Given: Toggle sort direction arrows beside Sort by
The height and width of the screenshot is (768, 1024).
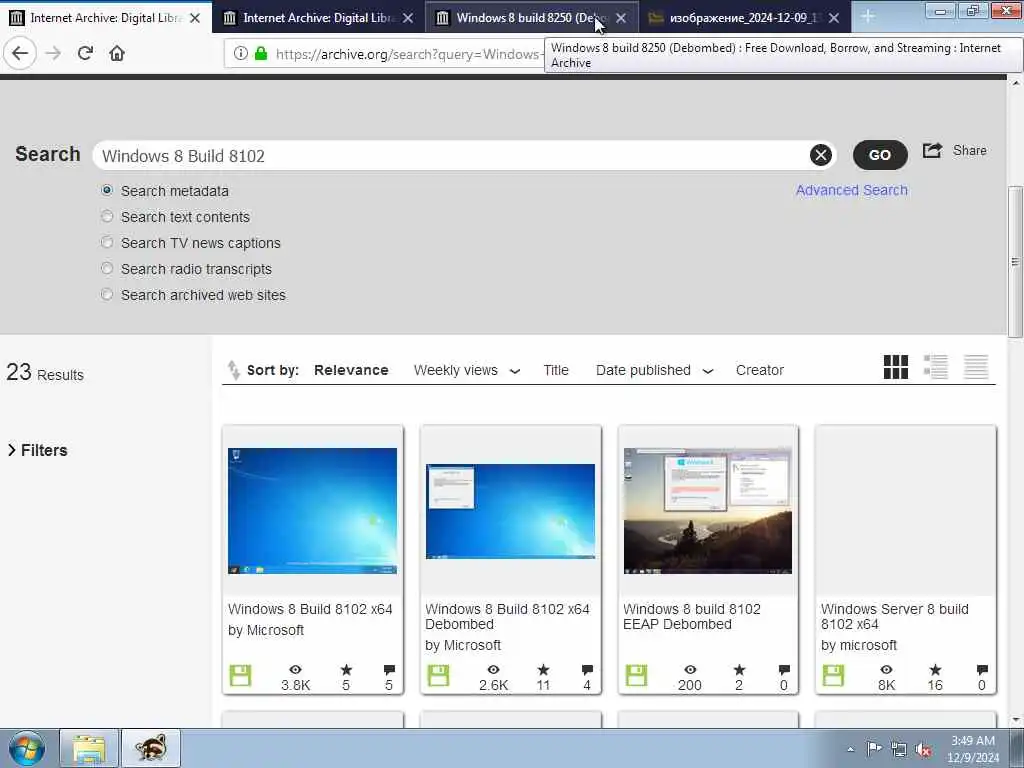Looking at the screenshot, I should point(233,370).
